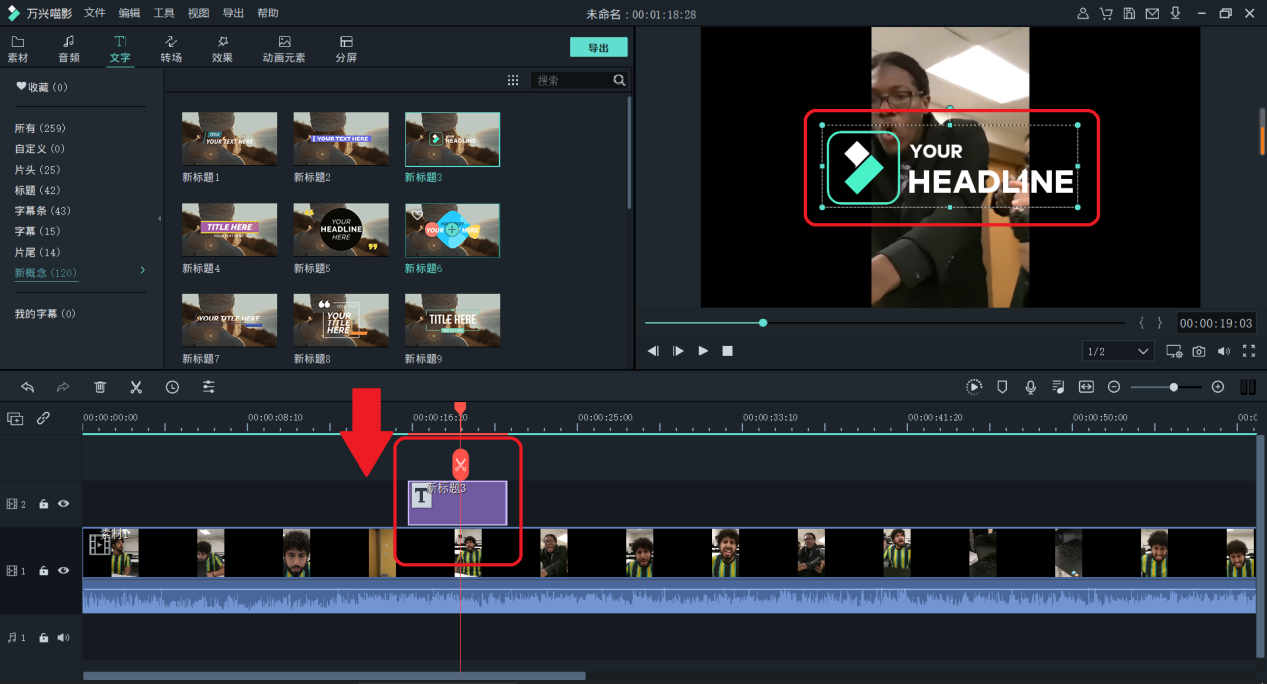Click the voiceover microphone icon
The width and height of the screenshot is (1267, 684).
(x=1030, y=387)
